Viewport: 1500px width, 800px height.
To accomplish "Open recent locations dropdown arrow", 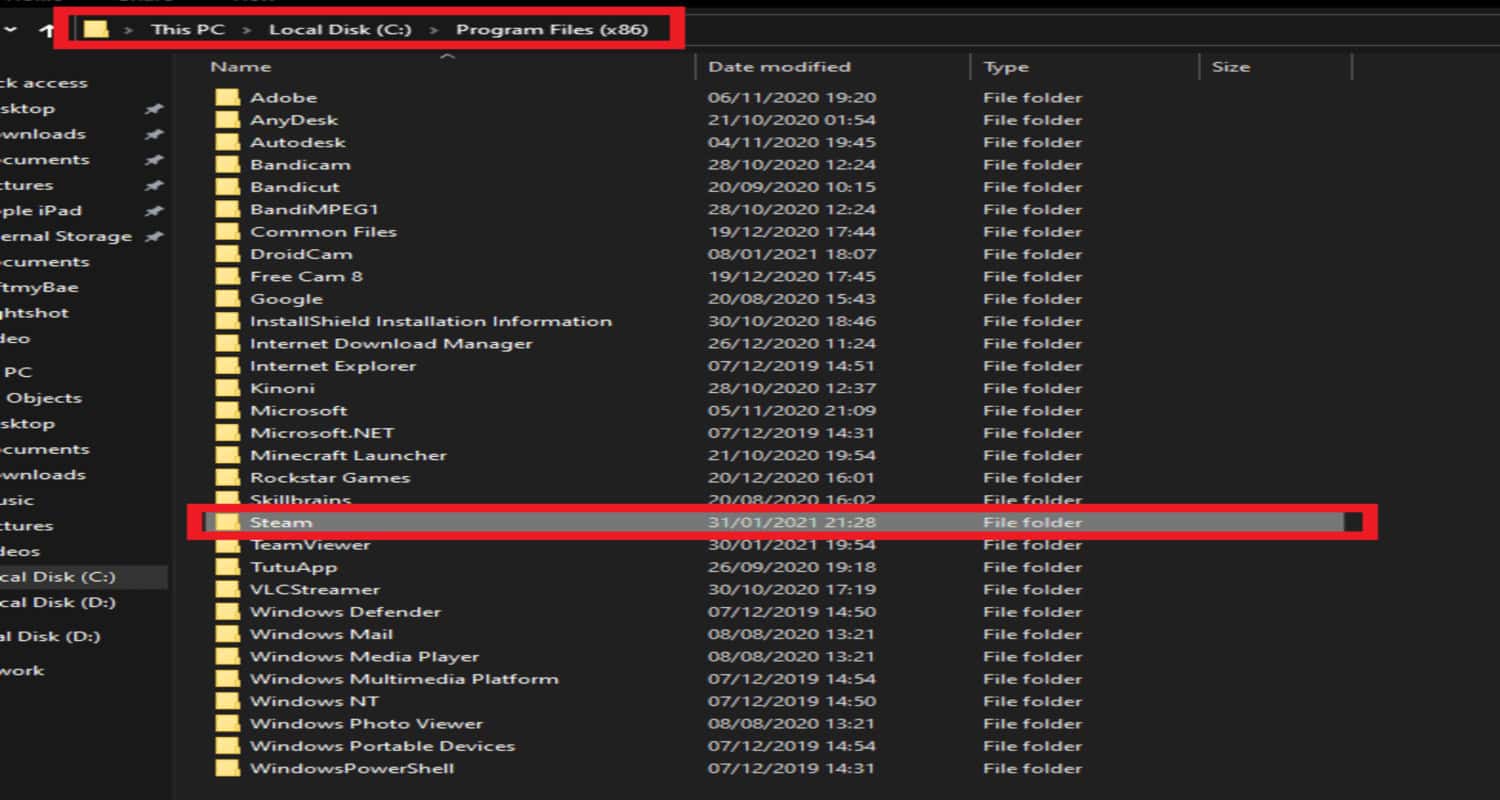I will [10, 30].
